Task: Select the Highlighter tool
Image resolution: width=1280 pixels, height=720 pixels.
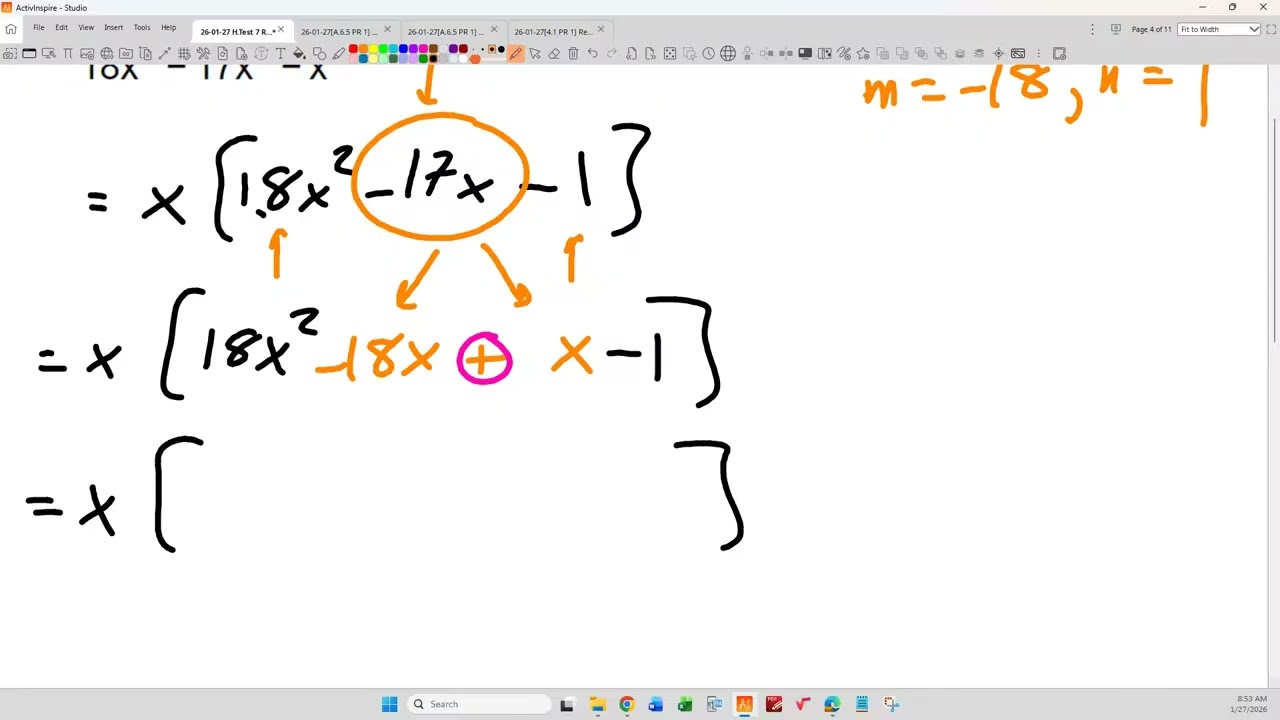Action: click(x=339, y=53)
